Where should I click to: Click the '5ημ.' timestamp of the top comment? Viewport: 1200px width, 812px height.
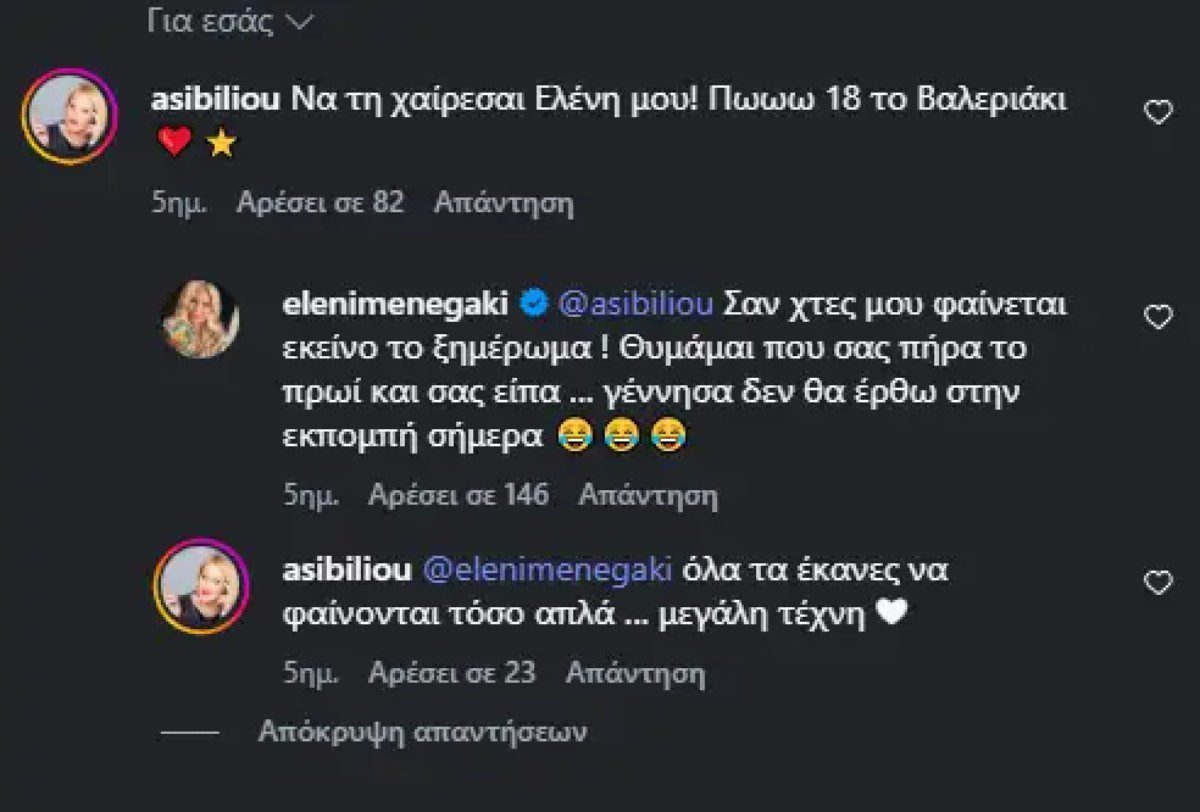coord(182,202)
